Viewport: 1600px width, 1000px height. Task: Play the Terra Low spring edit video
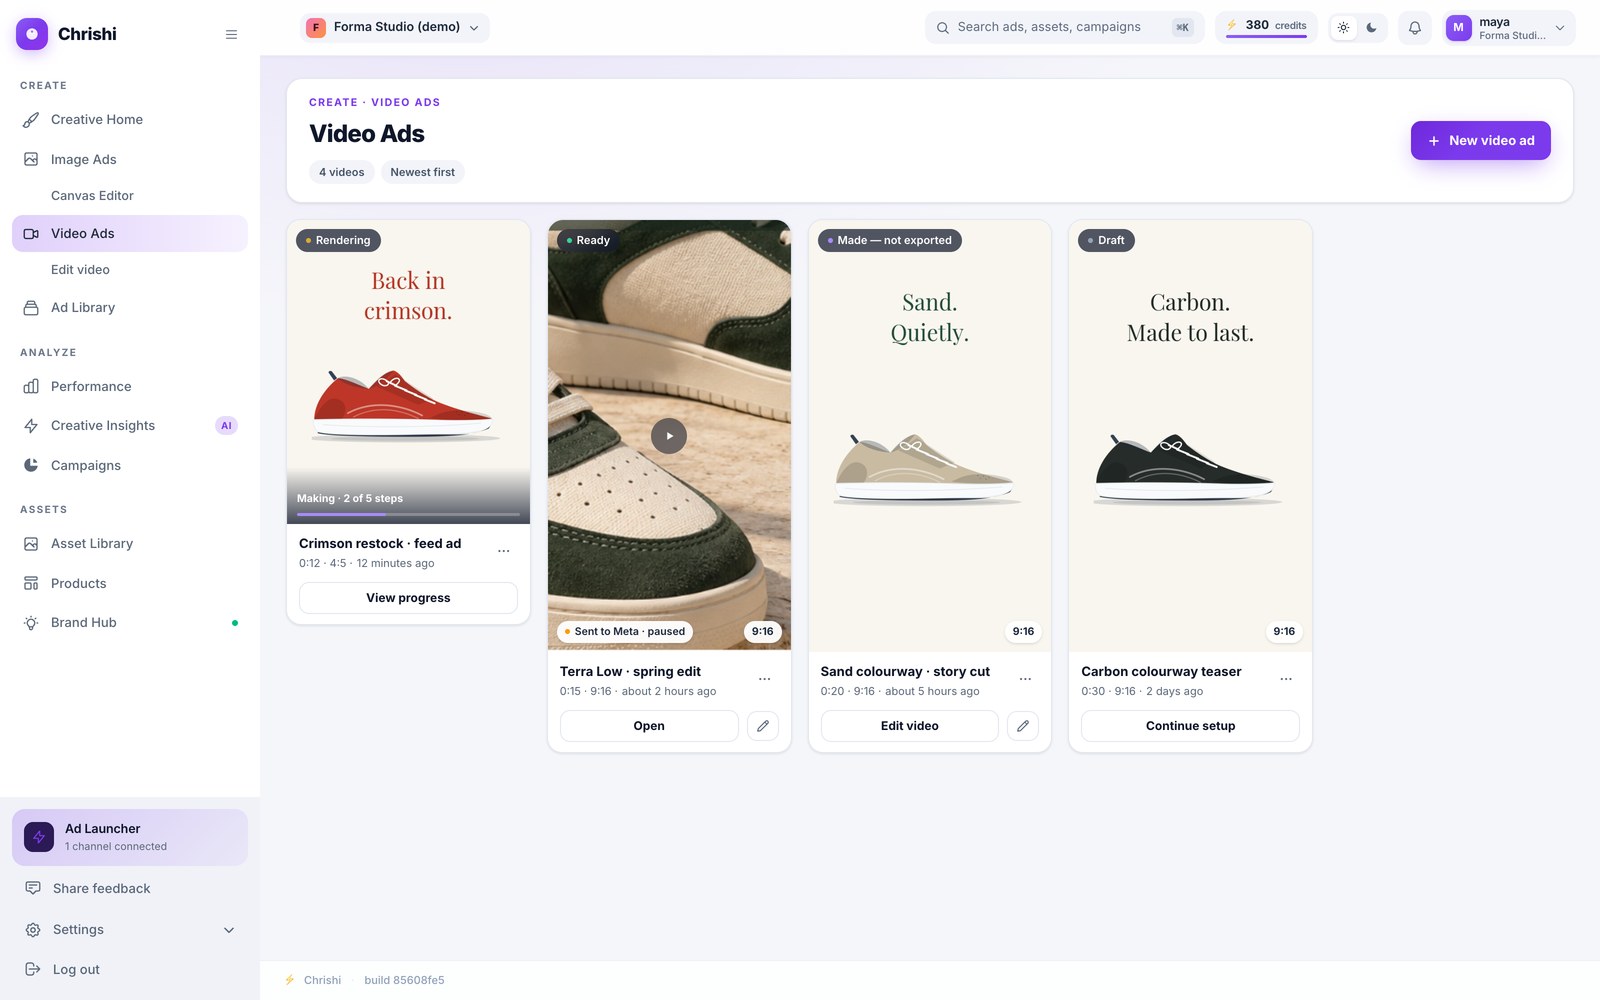669,436
